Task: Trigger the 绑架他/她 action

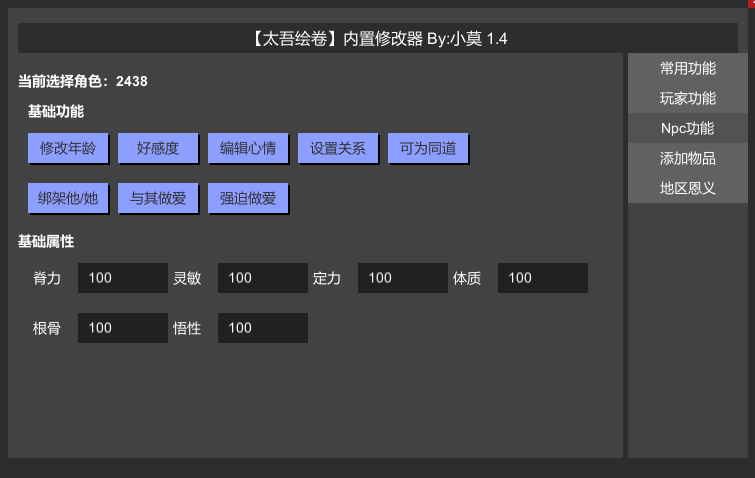Action: click(68, 198)
